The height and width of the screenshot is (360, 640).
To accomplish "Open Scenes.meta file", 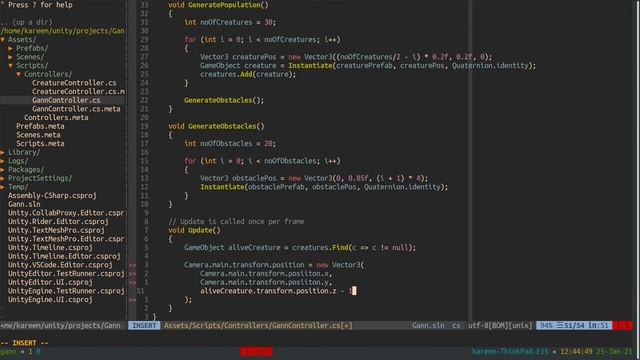I will pos(38,135).
